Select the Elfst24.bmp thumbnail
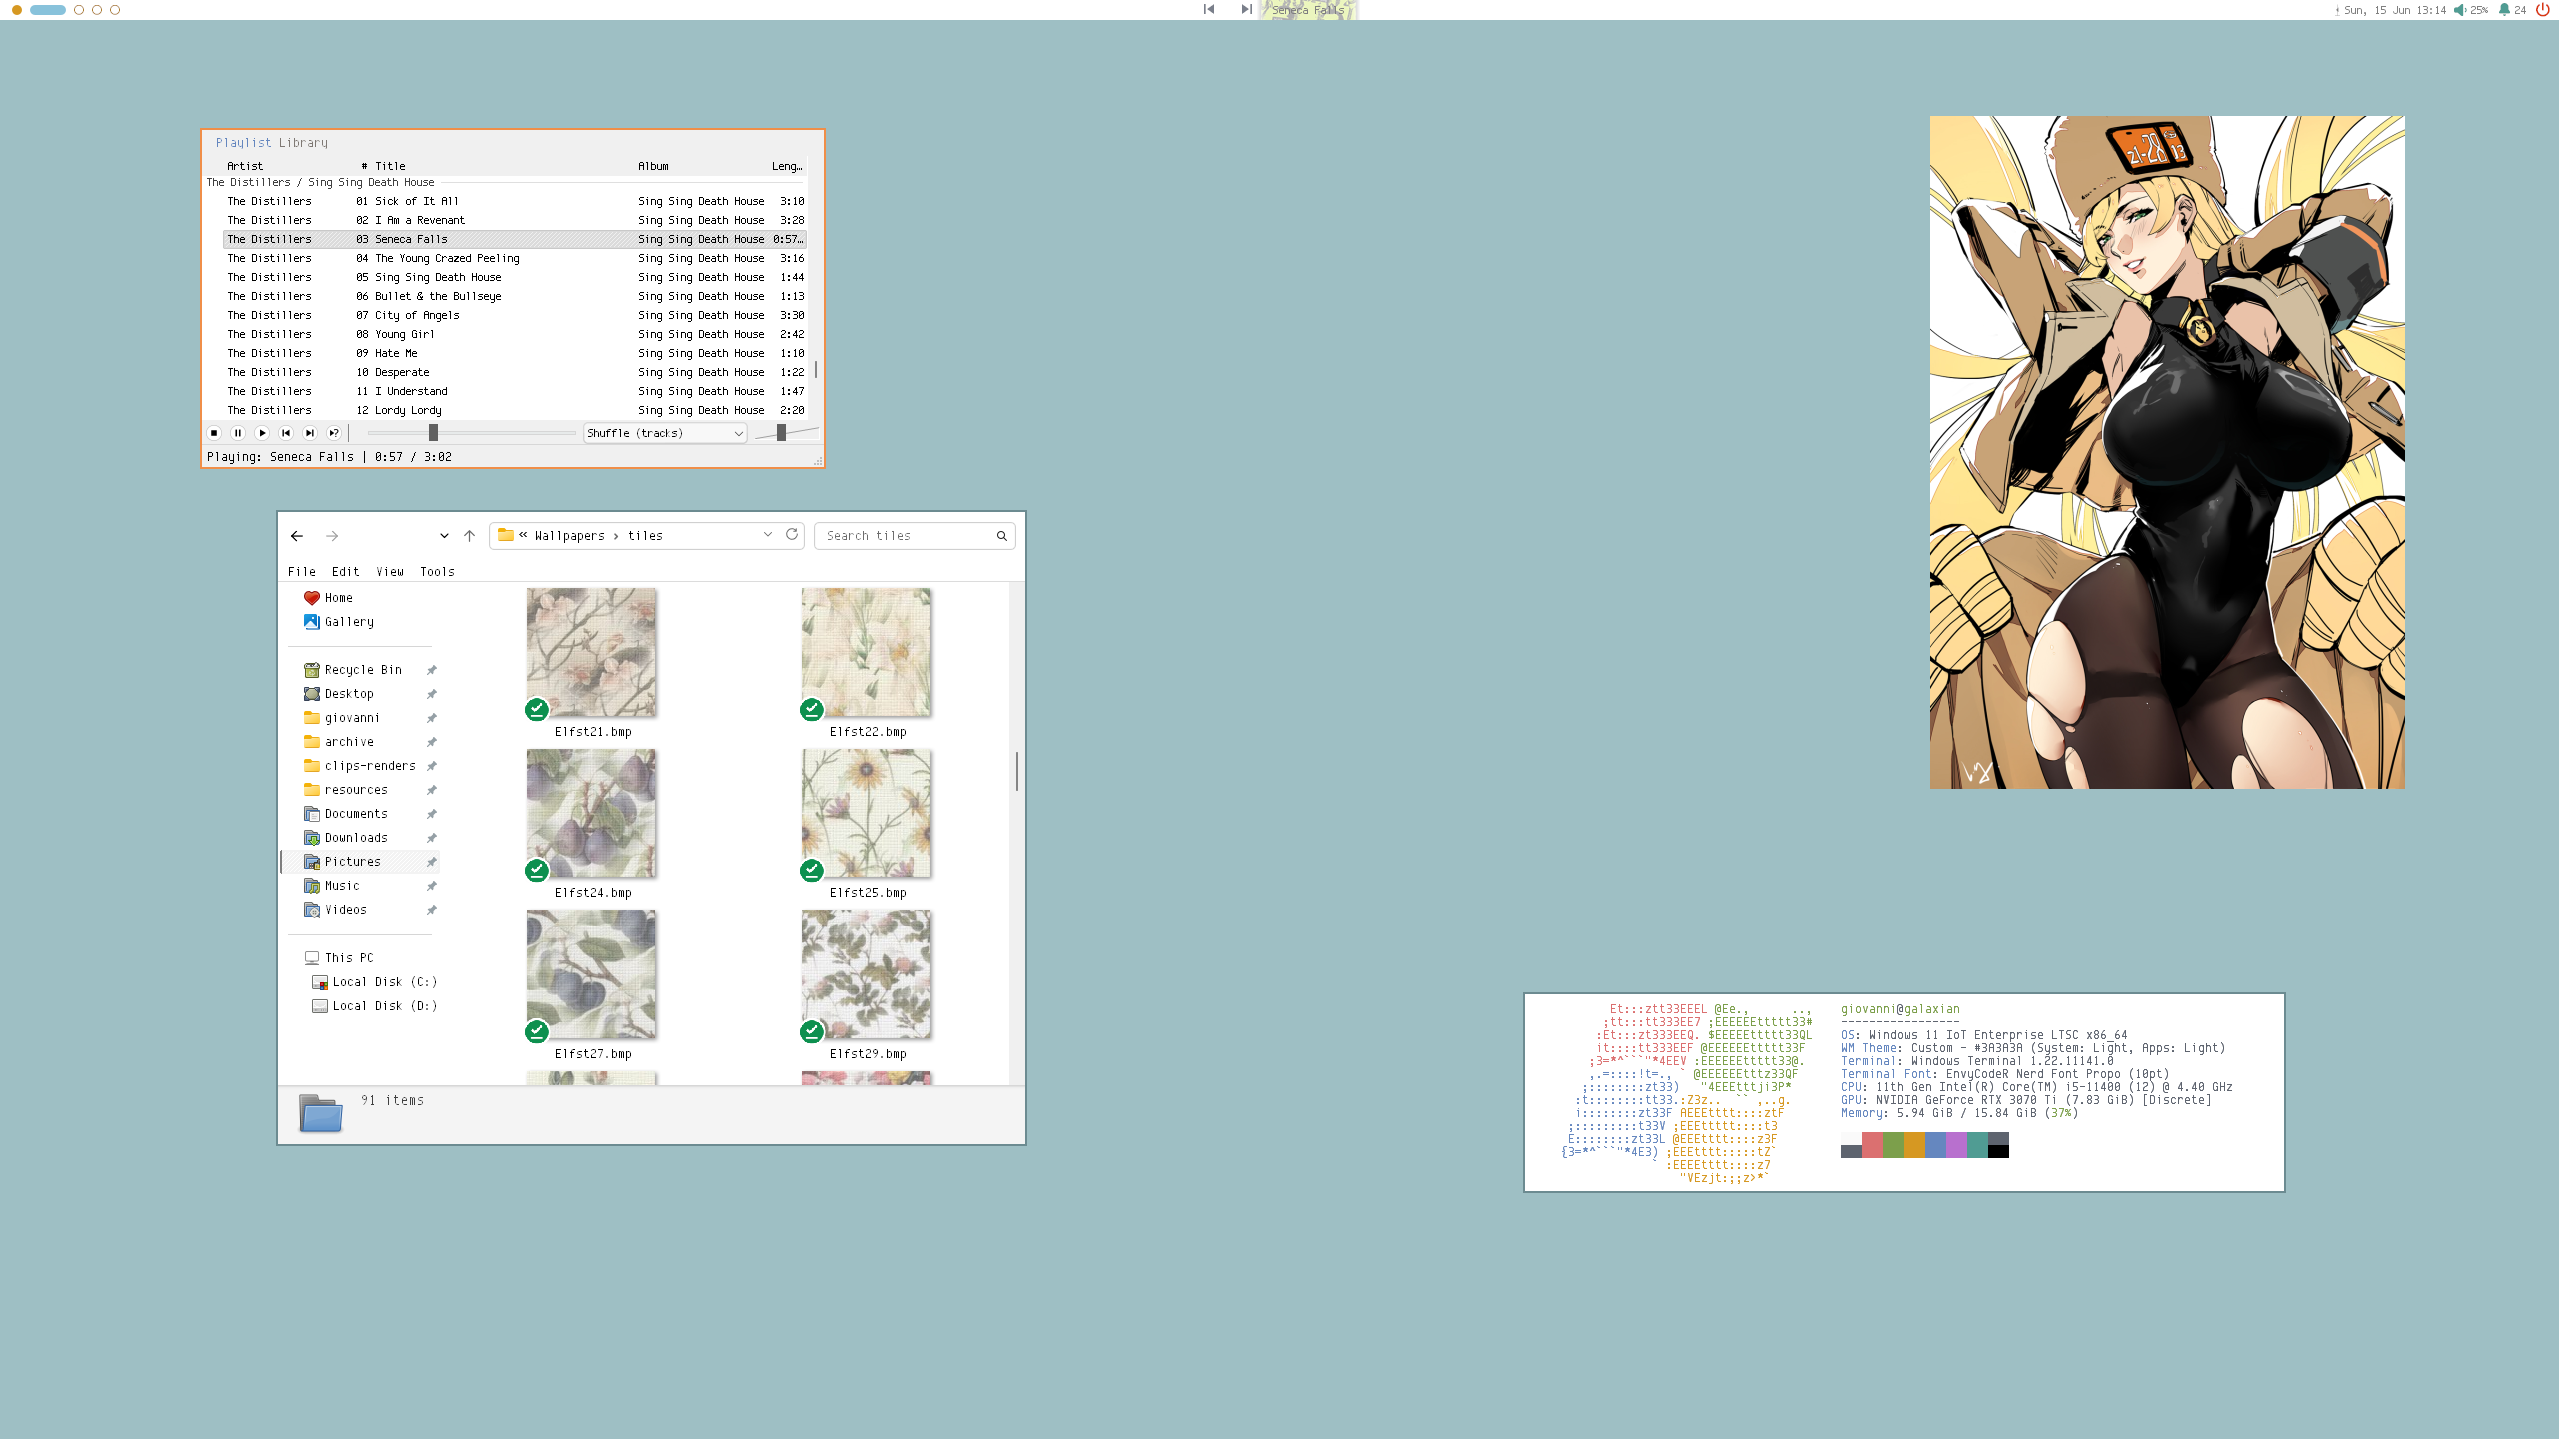2559x1439 pixels. pos(591,813)
